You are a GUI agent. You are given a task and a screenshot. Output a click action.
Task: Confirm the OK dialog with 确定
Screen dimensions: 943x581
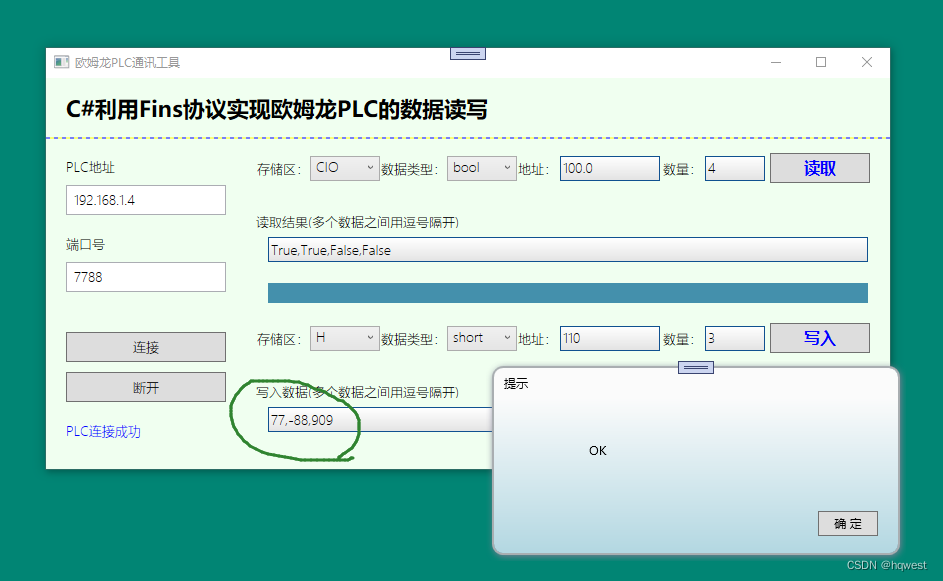(x=848, y=523)
